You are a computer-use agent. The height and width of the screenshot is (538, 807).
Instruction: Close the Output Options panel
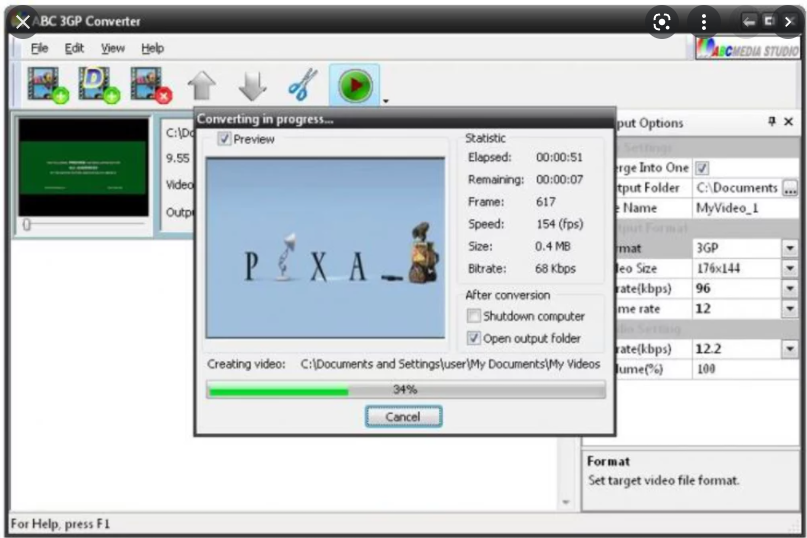click(x=788, y=122)
